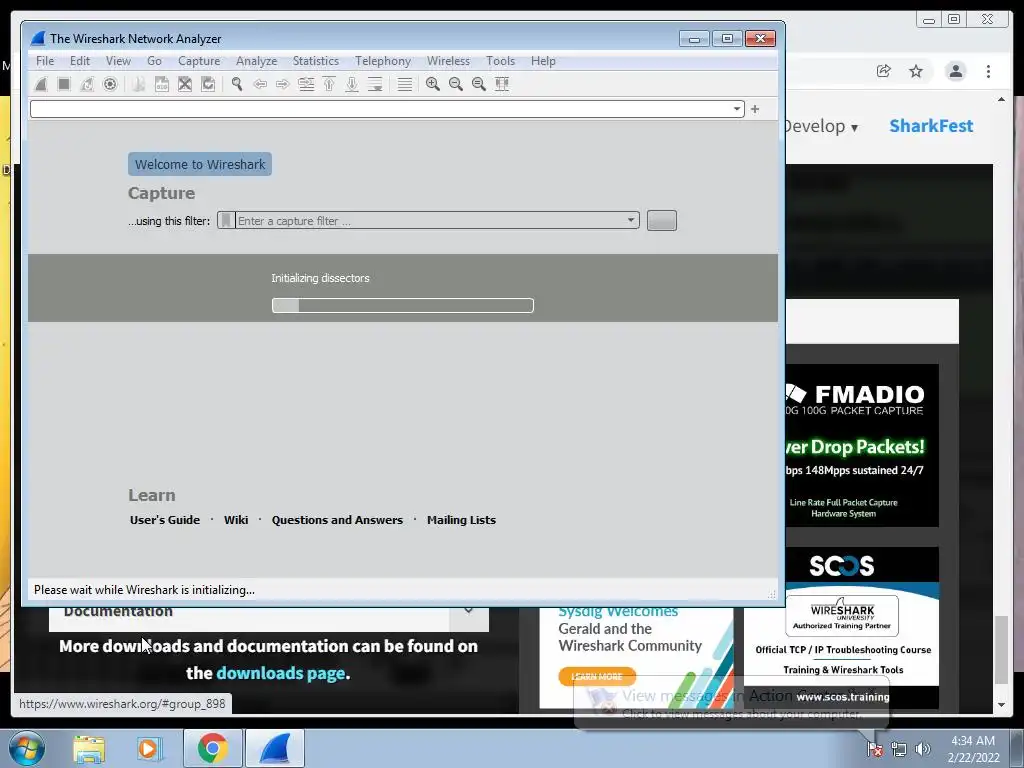Go forward in packet history arrow
Image resolution: width=1024 pixels, height=768 pixels.
[282, 84]
